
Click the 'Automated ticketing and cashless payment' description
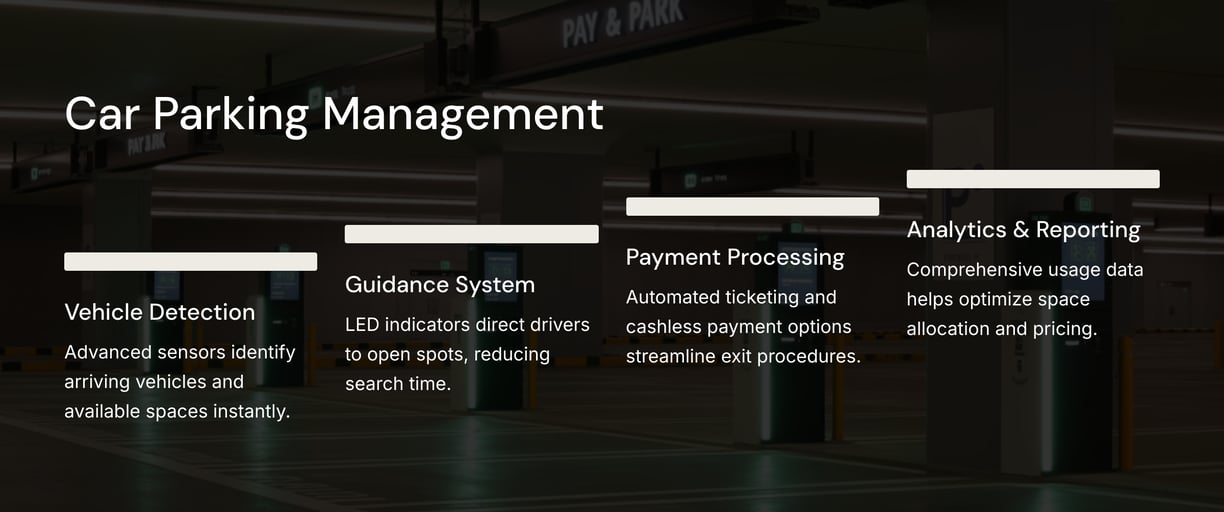[743, 326]
